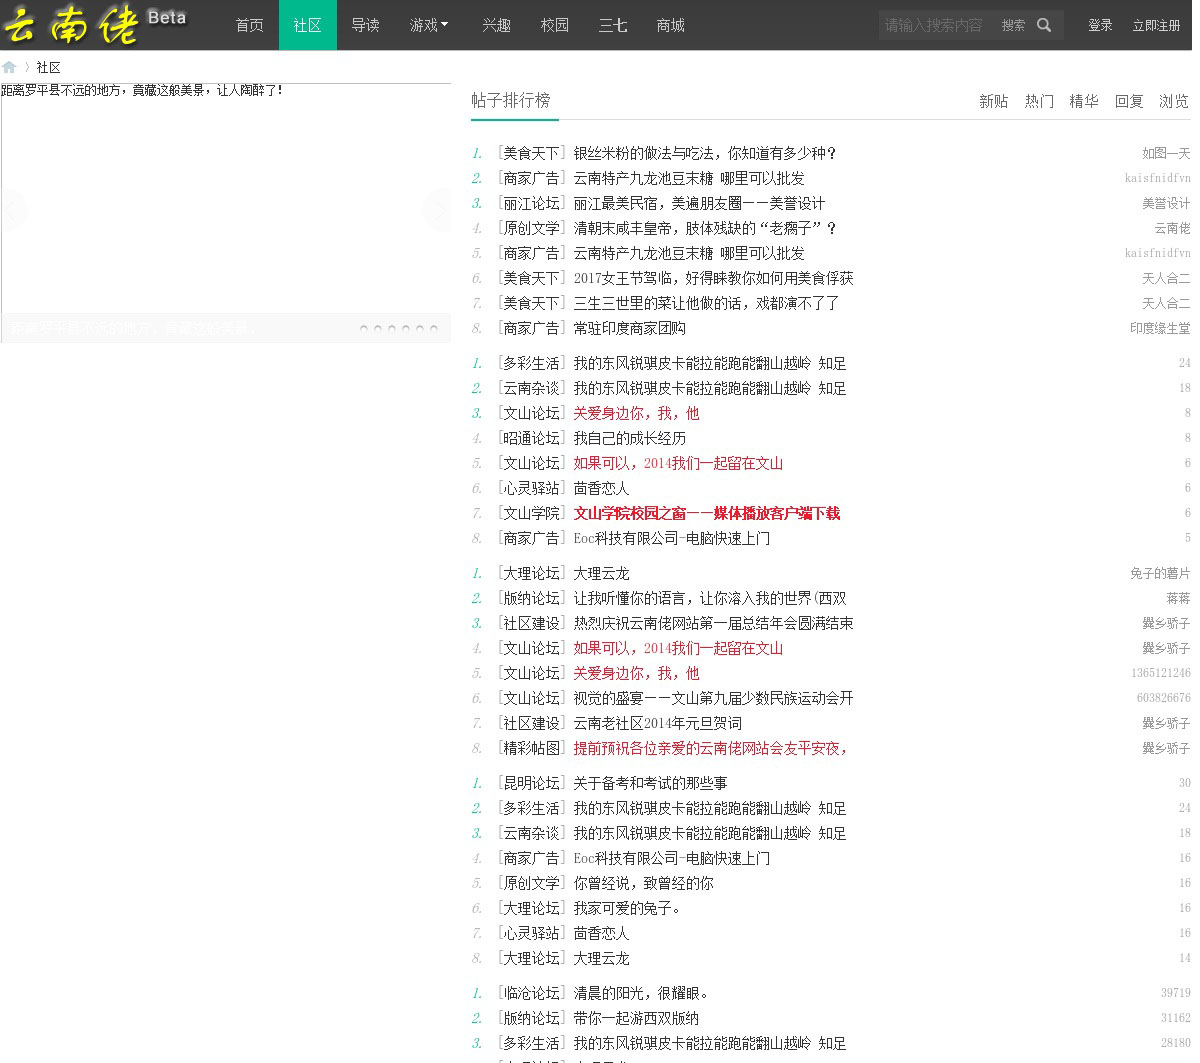The height and width of the screenshot is (1063, 1200).
Task: Go to the previous carousel slide arrow
Action: tap(12, 210)
